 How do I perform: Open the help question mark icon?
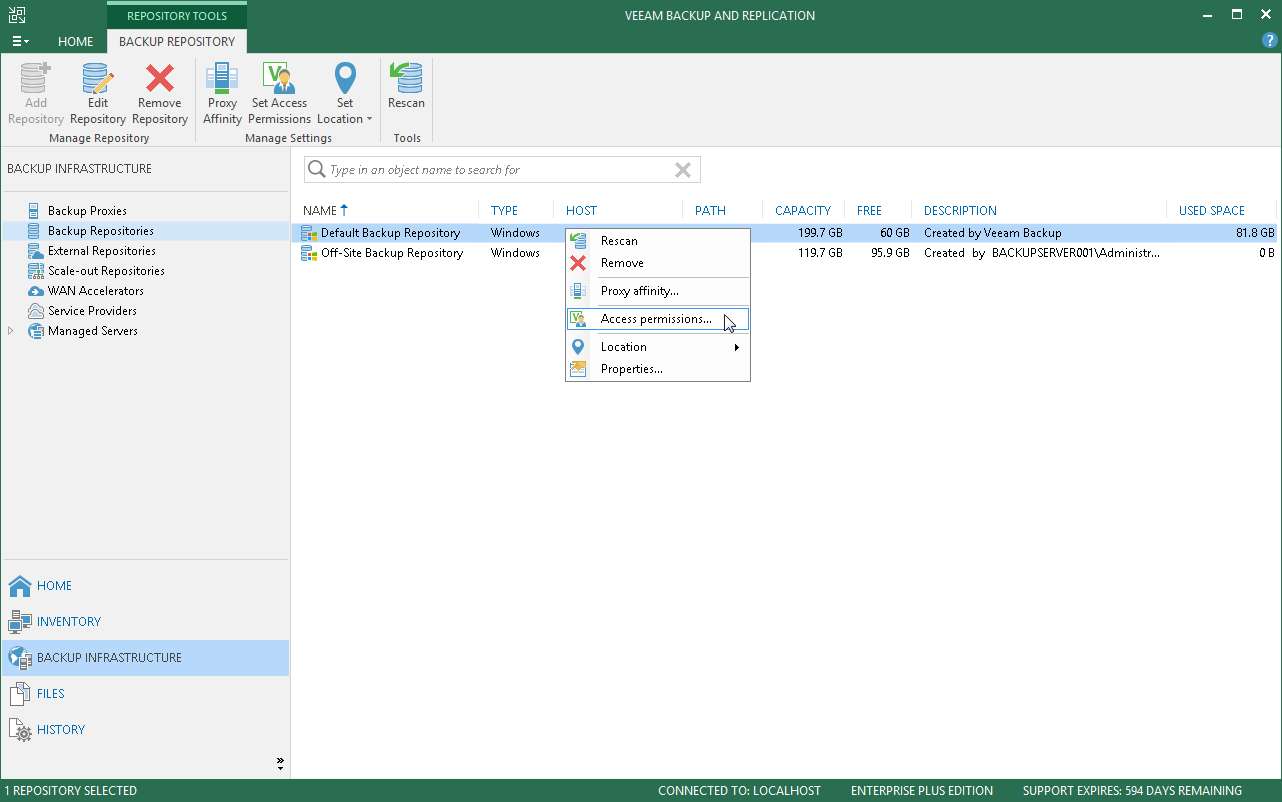[x=1270, y=41]
